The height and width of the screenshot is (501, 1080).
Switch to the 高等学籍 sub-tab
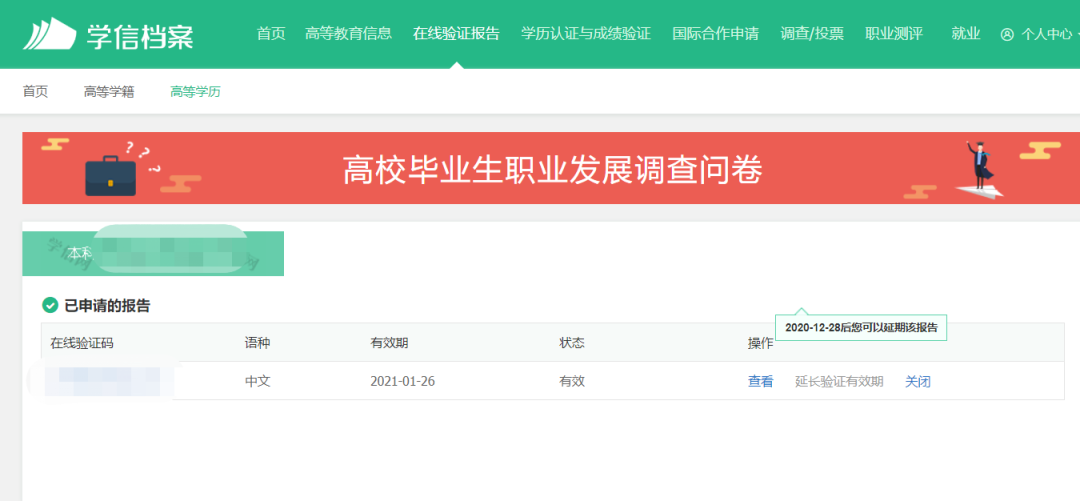(109, 92)
